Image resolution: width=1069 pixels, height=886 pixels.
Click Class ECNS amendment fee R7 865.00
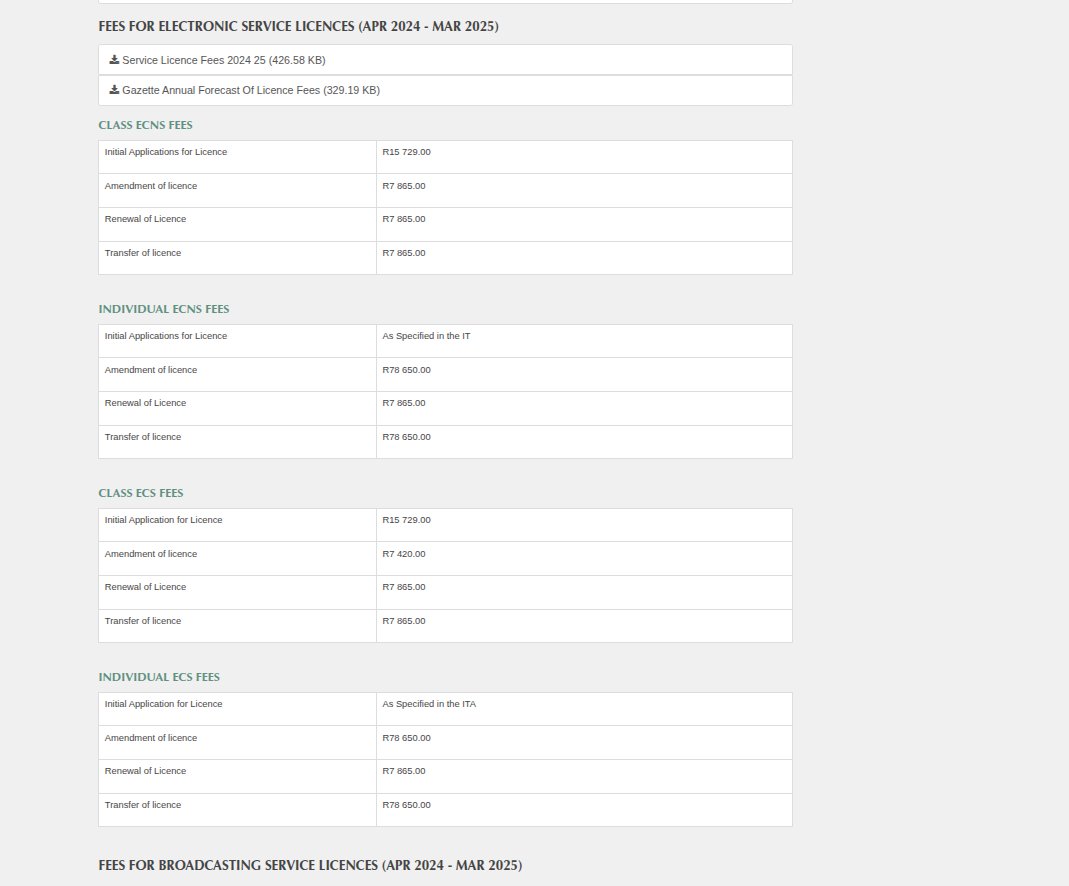pyautogui.click(x=404, y=186)
